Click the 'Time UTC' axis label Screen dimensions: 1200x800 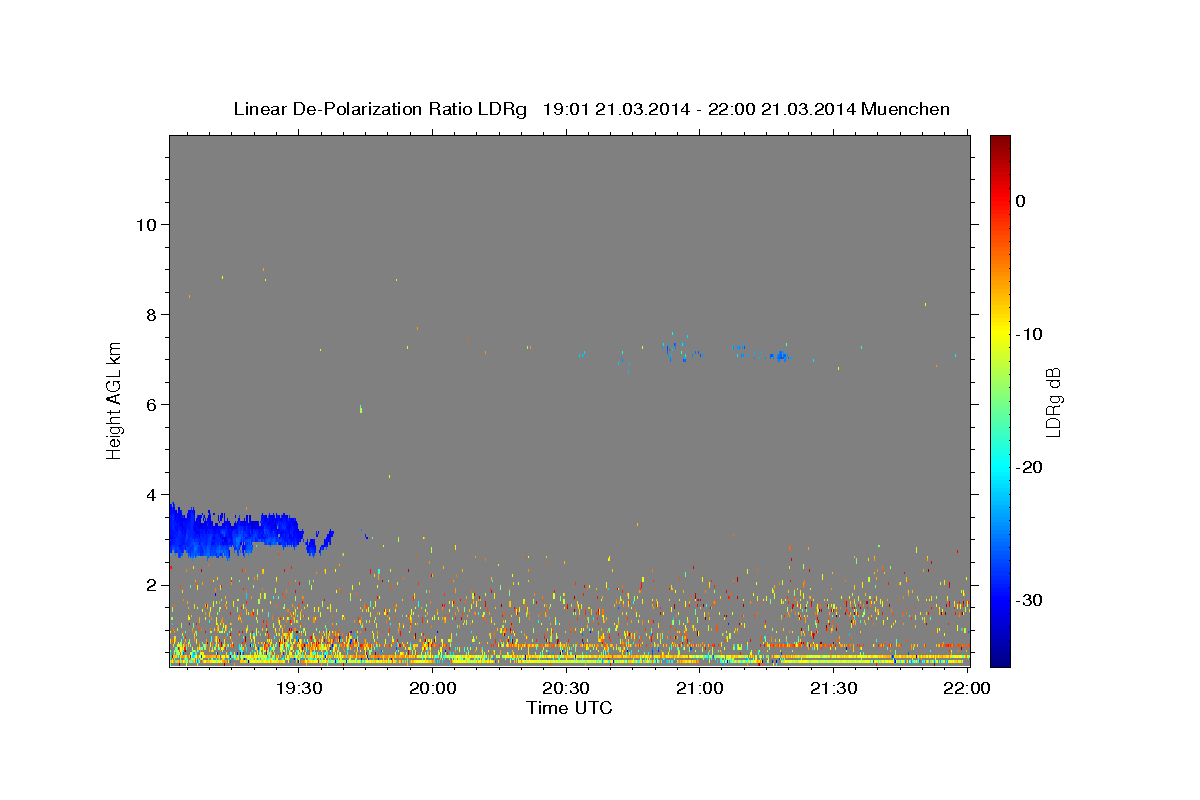(569, 708)
